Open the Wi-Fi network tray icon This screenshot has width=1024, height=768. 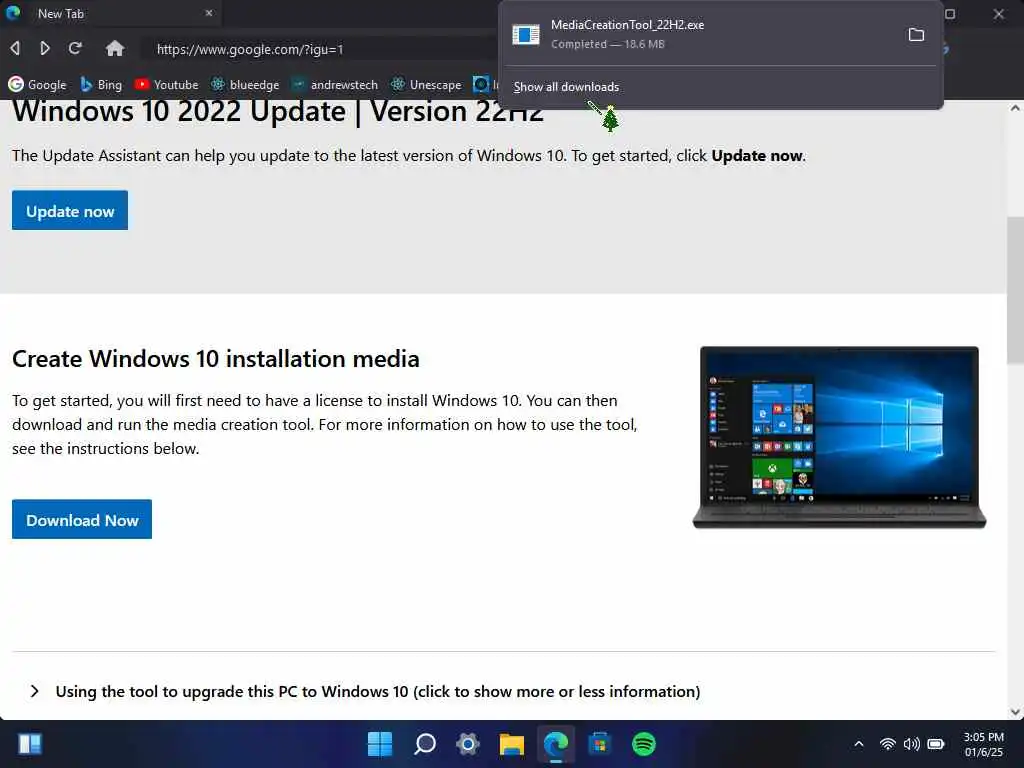[888, 744]
